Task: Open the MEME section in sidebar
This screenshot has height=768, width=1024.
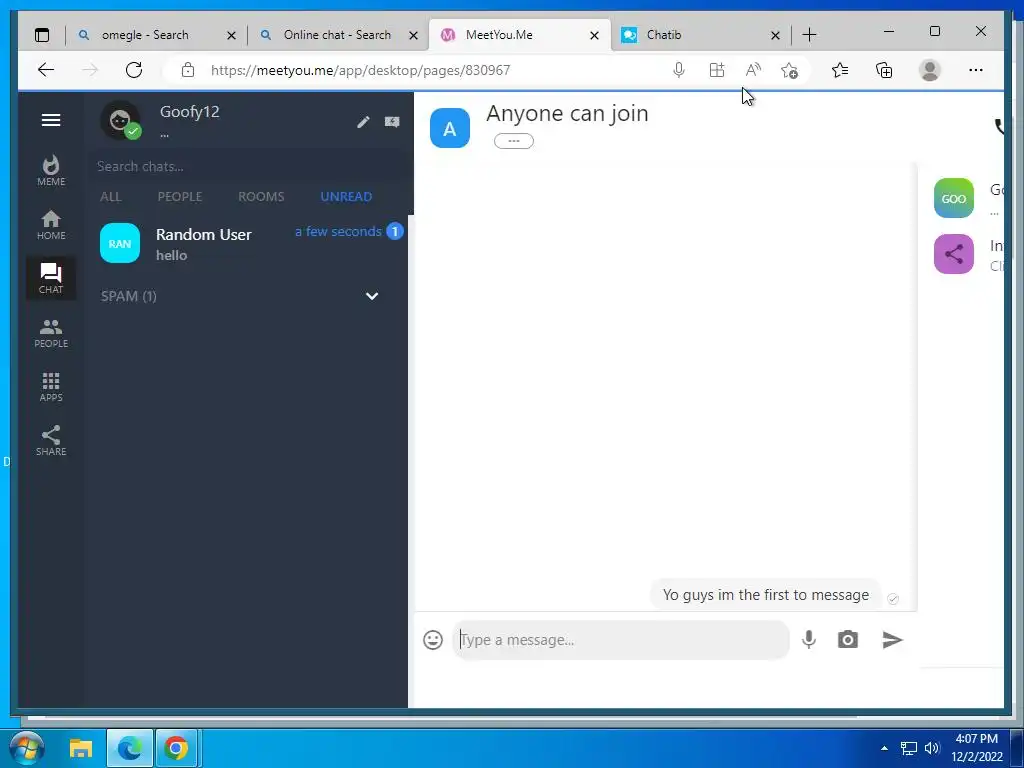Action: [51, 171]
